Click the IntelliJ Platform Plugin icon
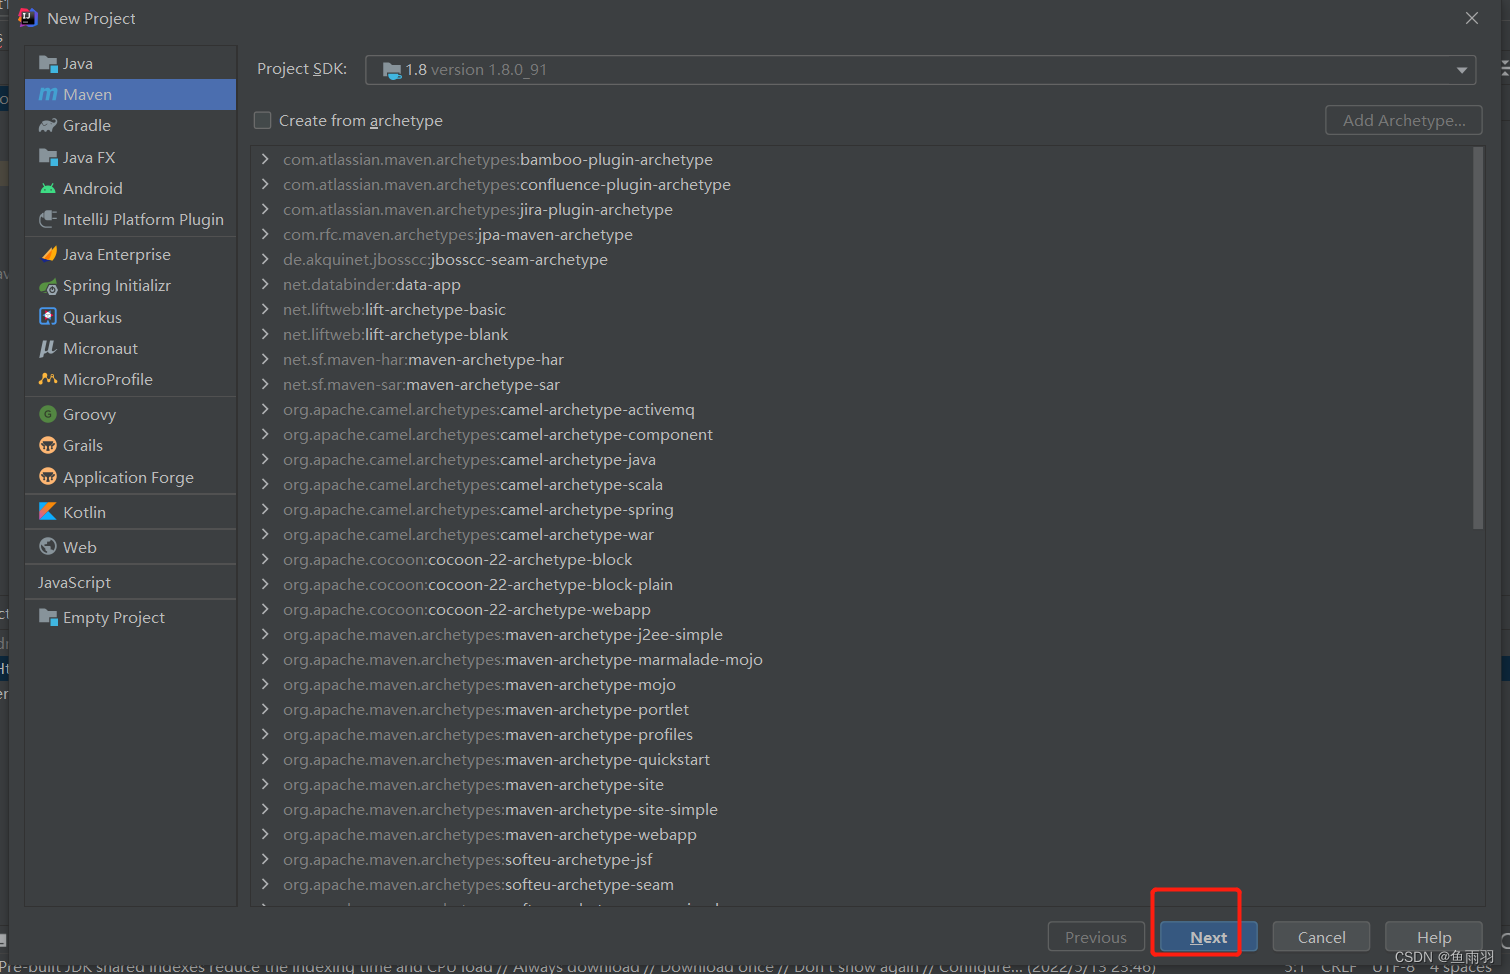The height and width of the screenshot is (974, 1510). coord(48,219)
